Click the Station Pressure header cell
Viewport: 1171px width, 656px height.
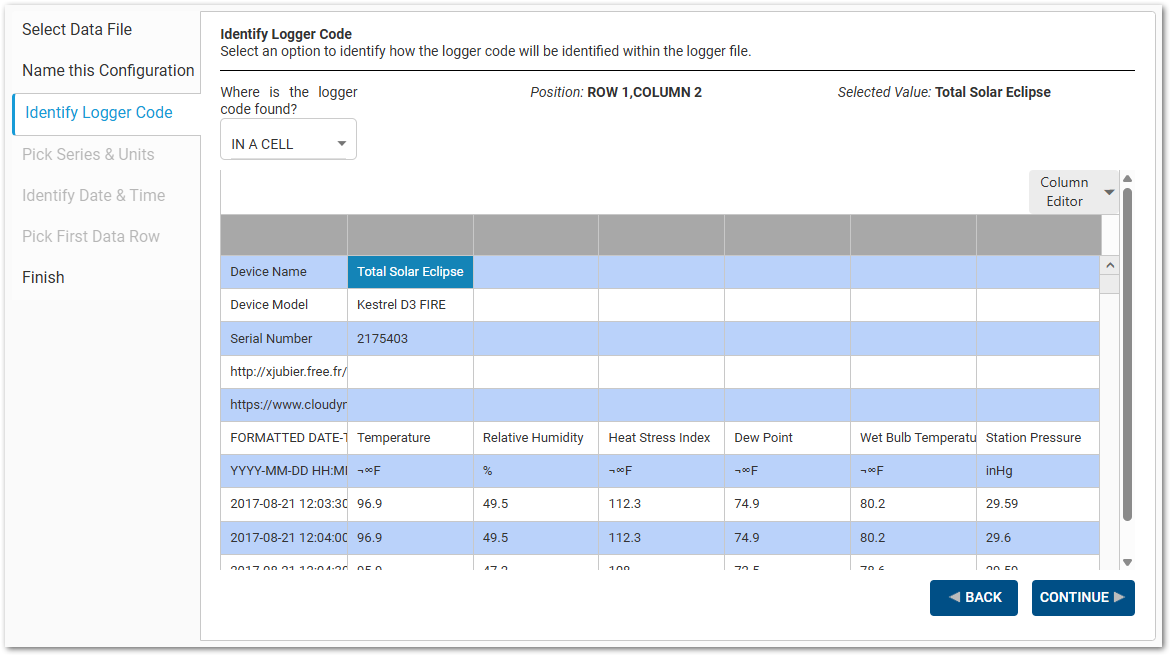(x=1037, y=437)
